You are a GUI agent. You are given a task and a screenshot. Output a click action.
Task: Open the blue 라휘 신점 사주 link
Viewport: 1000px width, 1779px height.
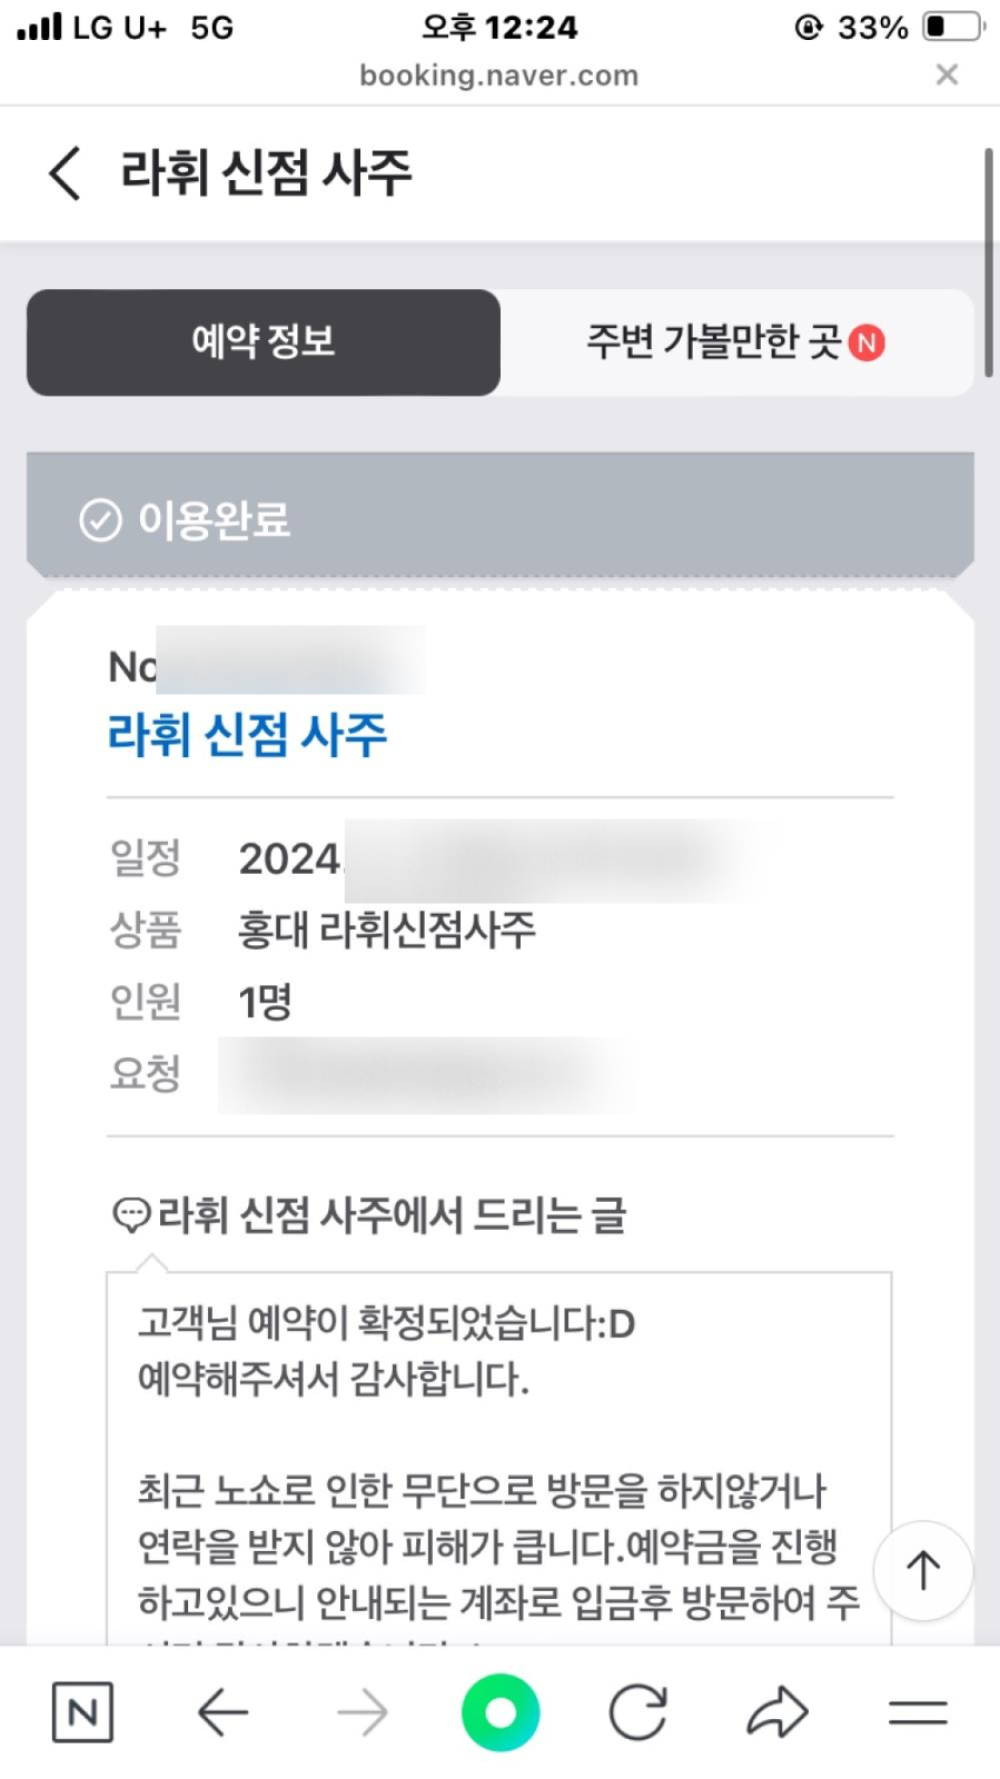[247, 735]
